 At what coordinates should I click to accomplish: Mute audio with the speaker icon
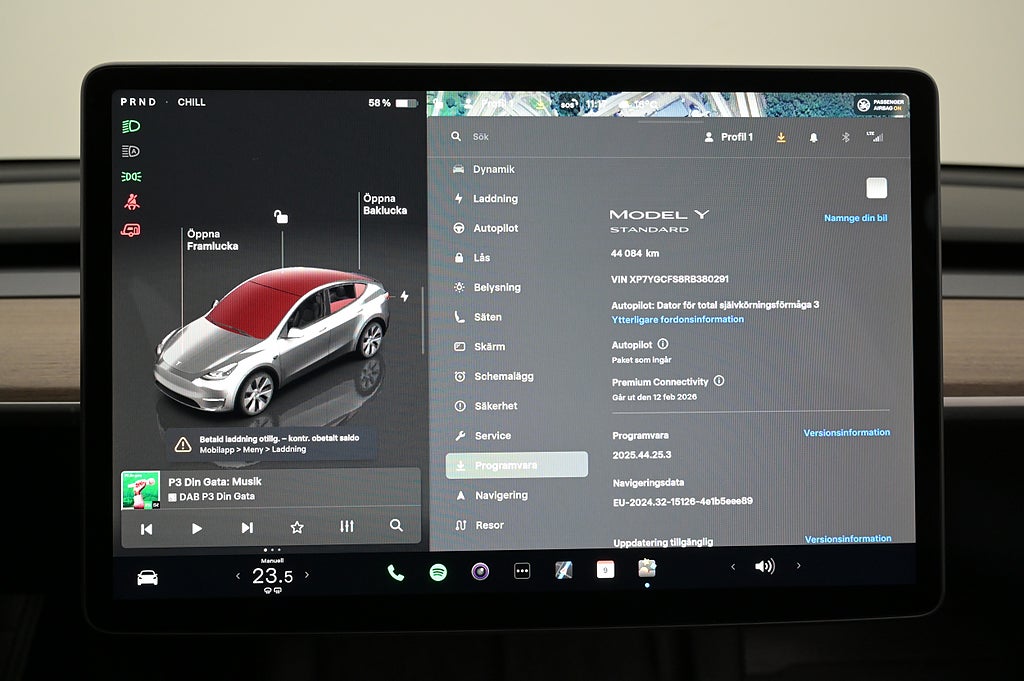764,566
